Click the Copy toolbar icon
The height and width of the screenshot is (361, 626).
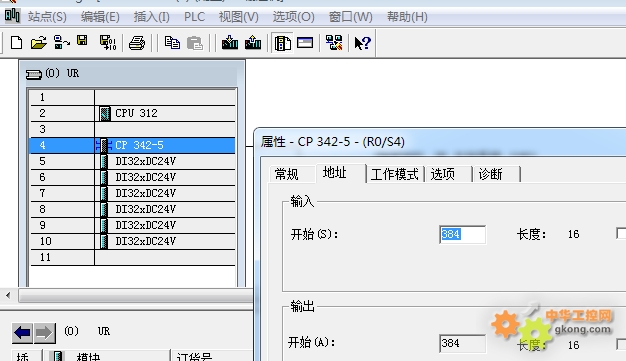click(172, 42)
